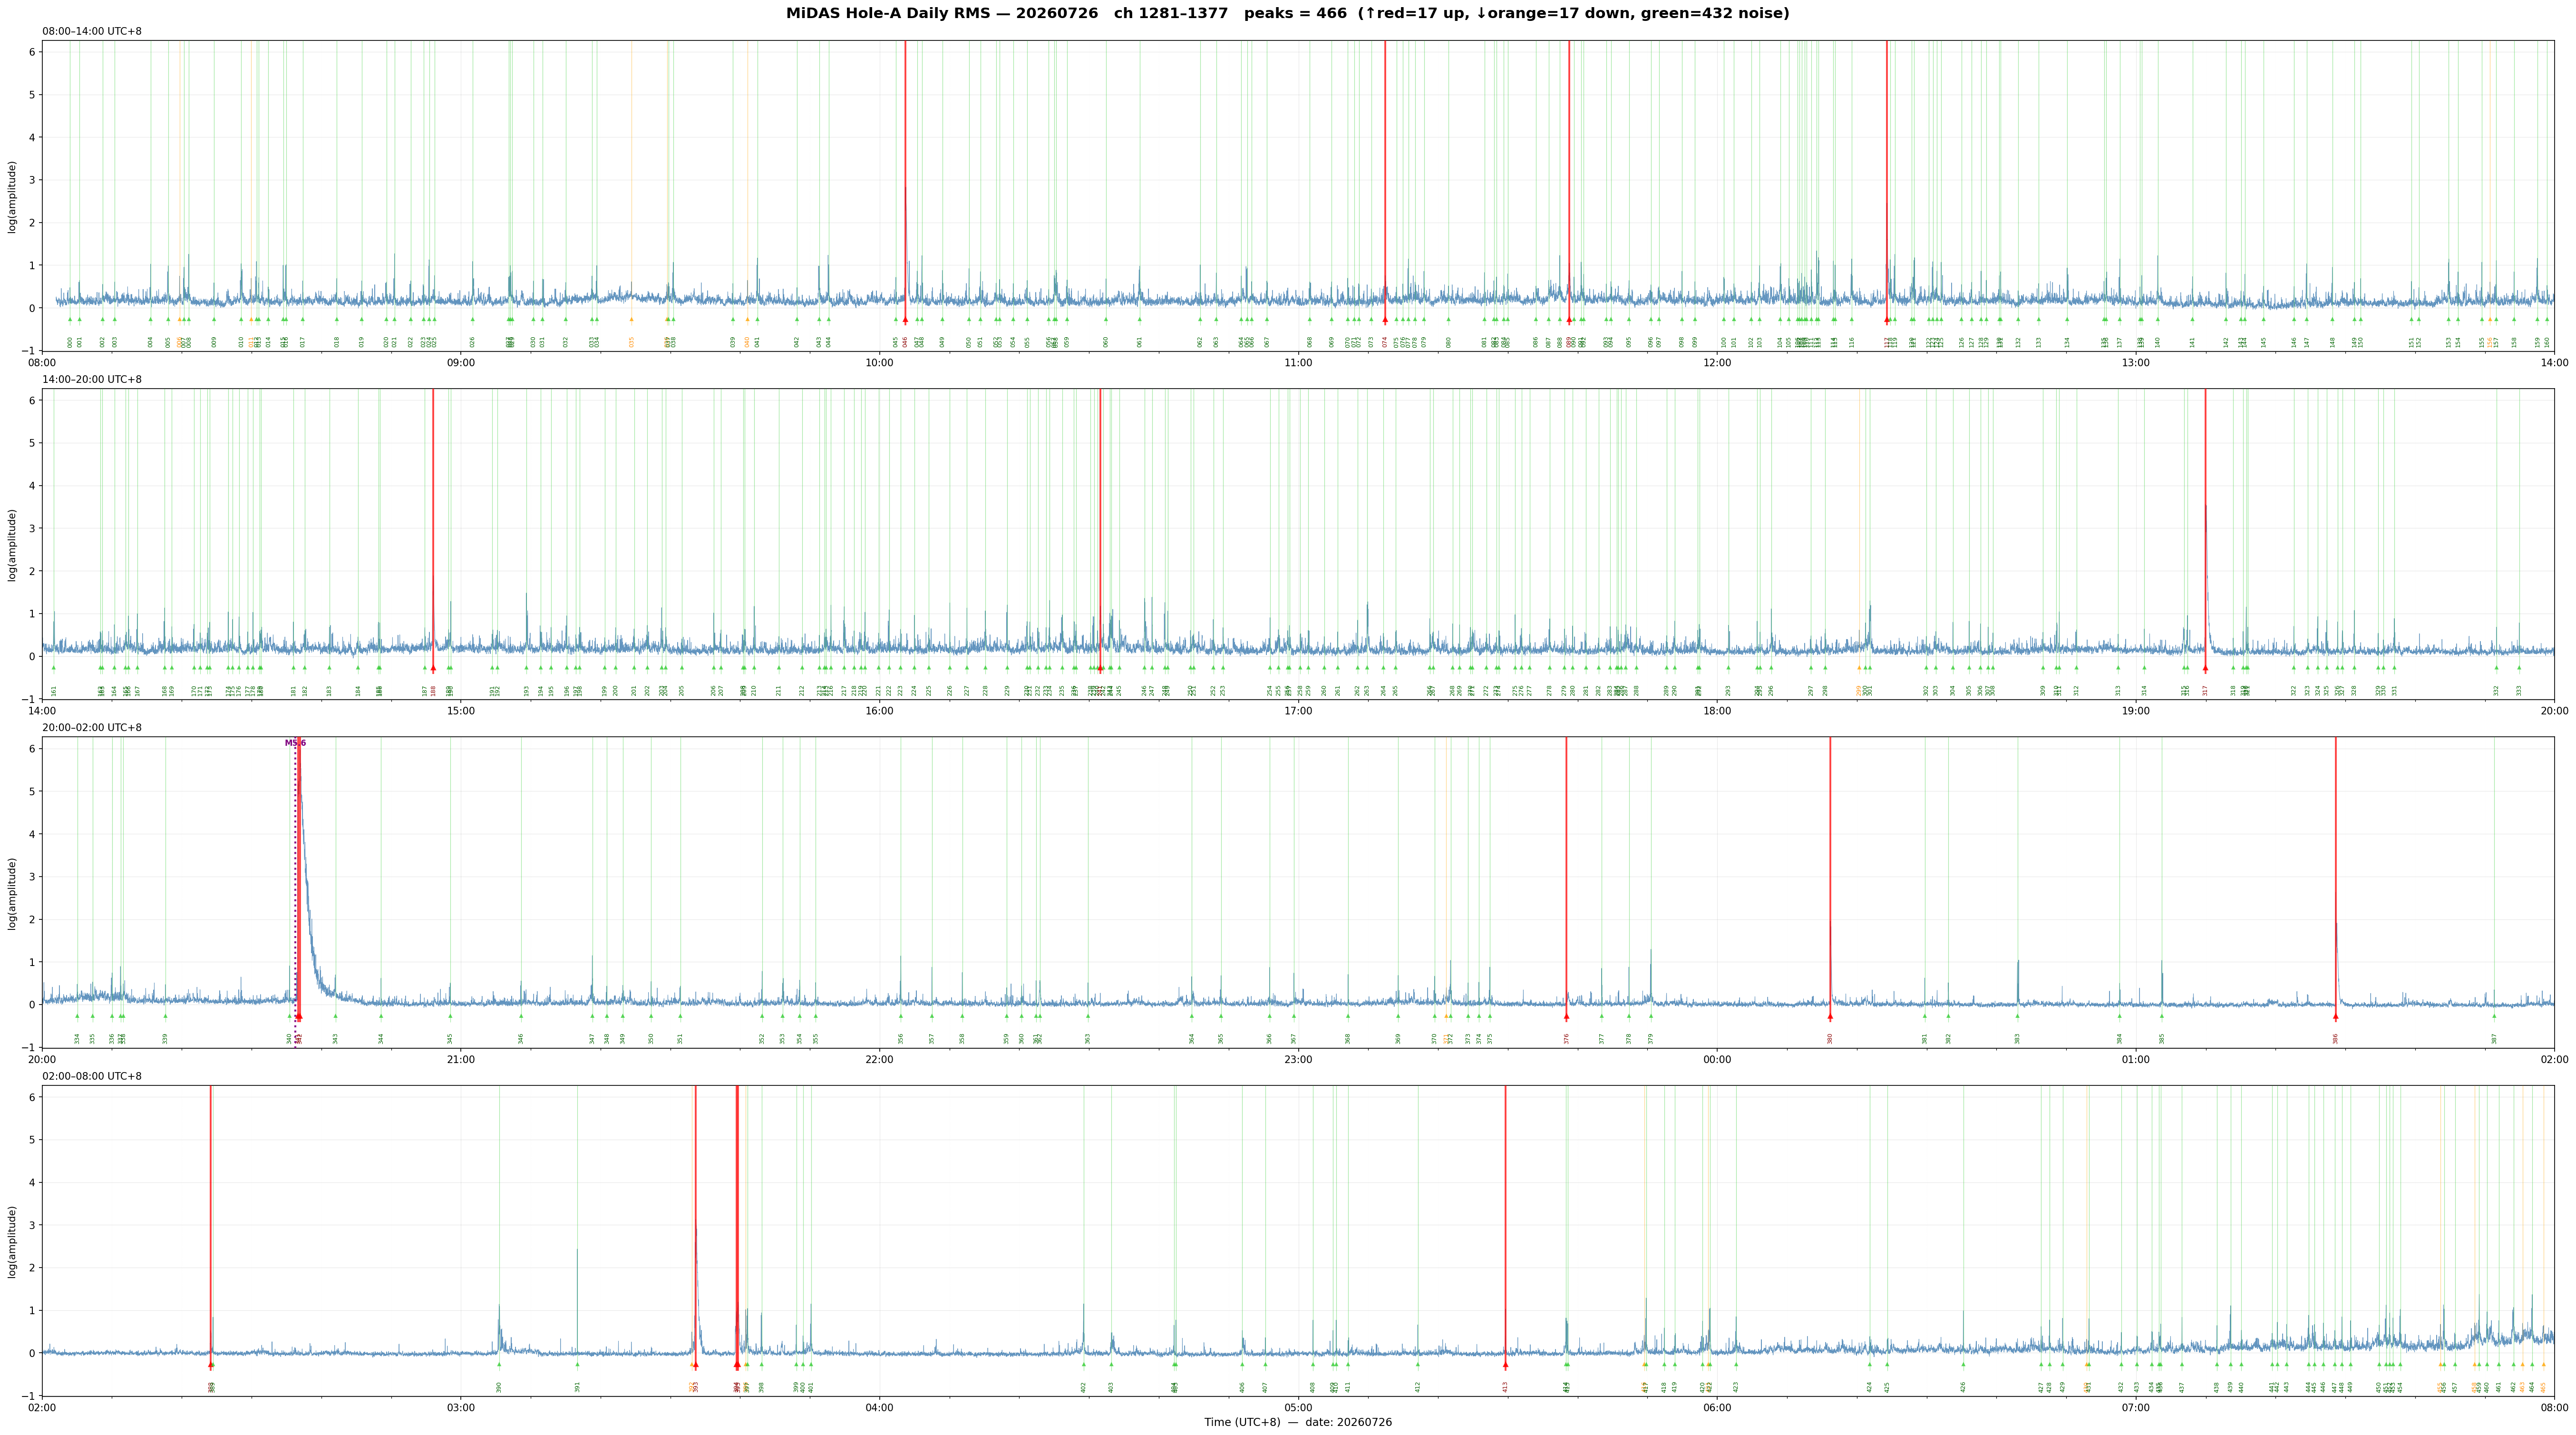
Task: Click log(amplitude) label of the 14:00–20:00 panel
Action: 13,545
